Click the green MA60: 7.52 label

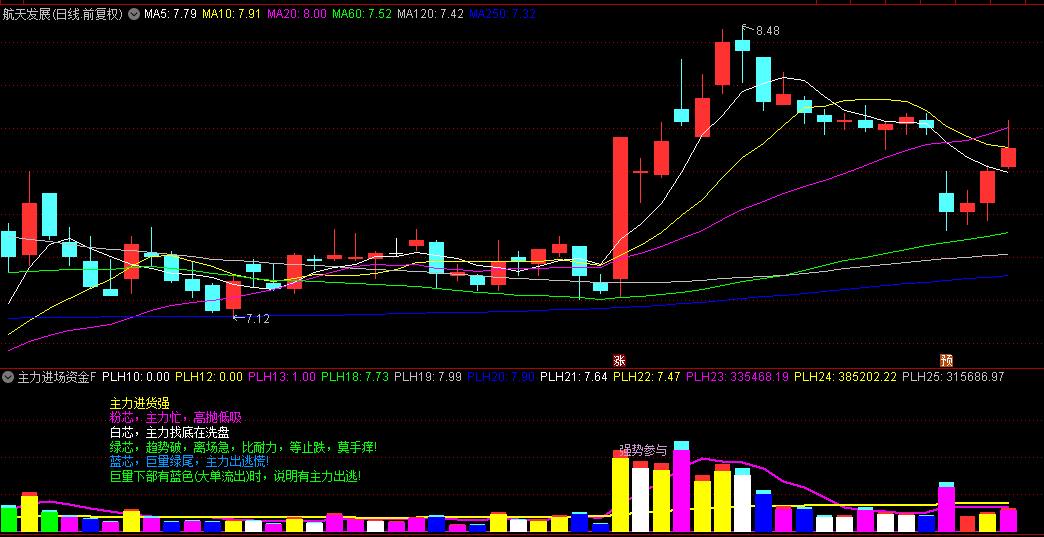(x=361, y=13)
